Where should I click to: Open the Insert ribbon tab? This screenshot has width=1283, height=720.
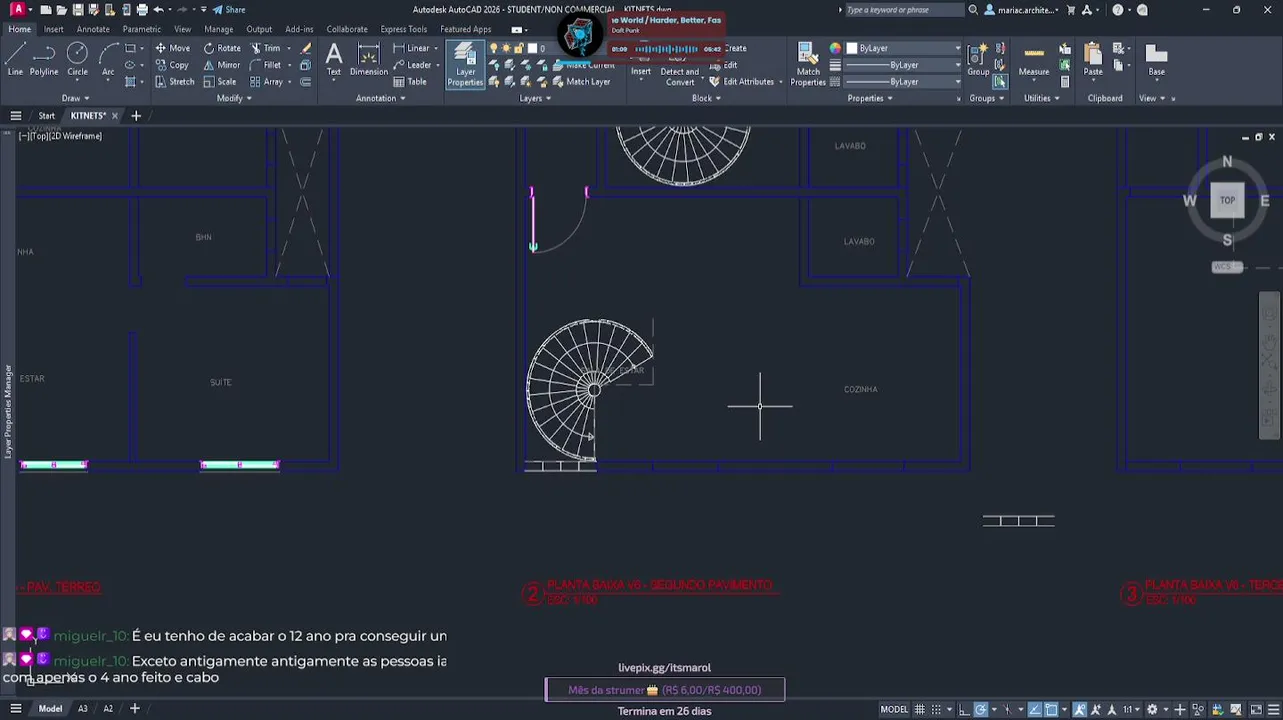[53, 29]
